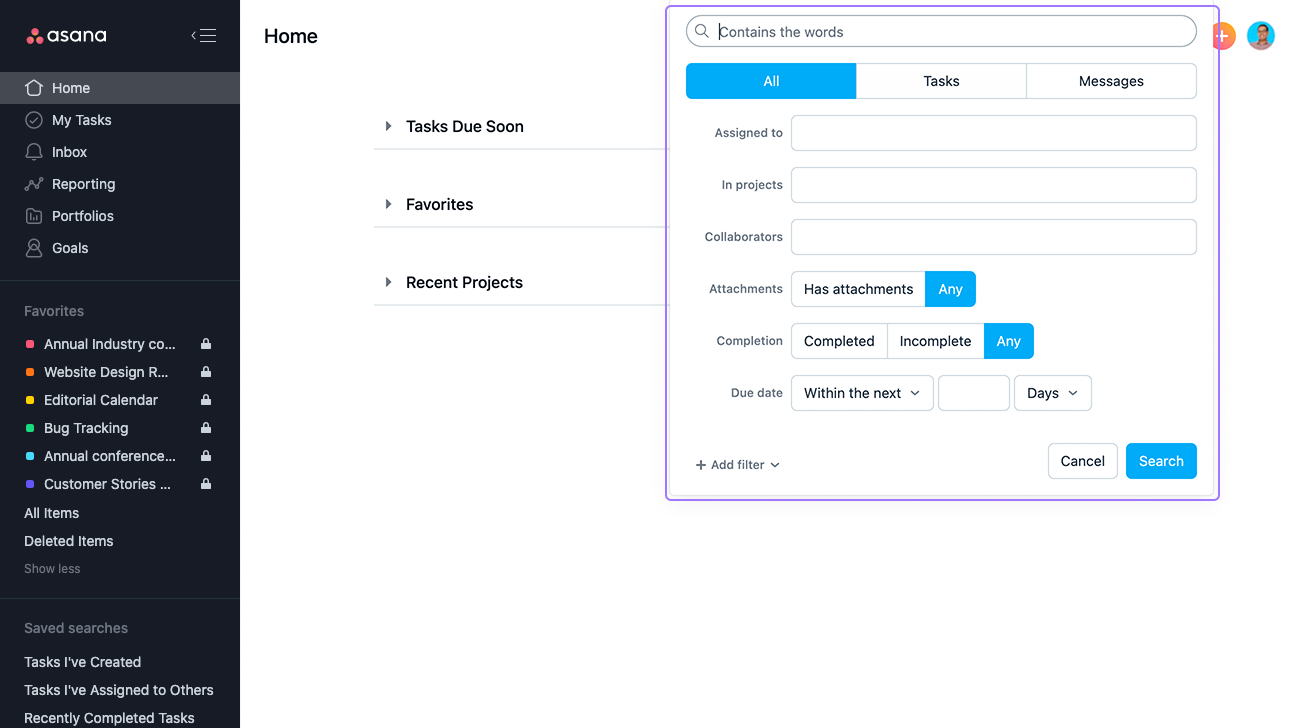
Task: Select Any for Attachments filter
Action: pos(951,289)
